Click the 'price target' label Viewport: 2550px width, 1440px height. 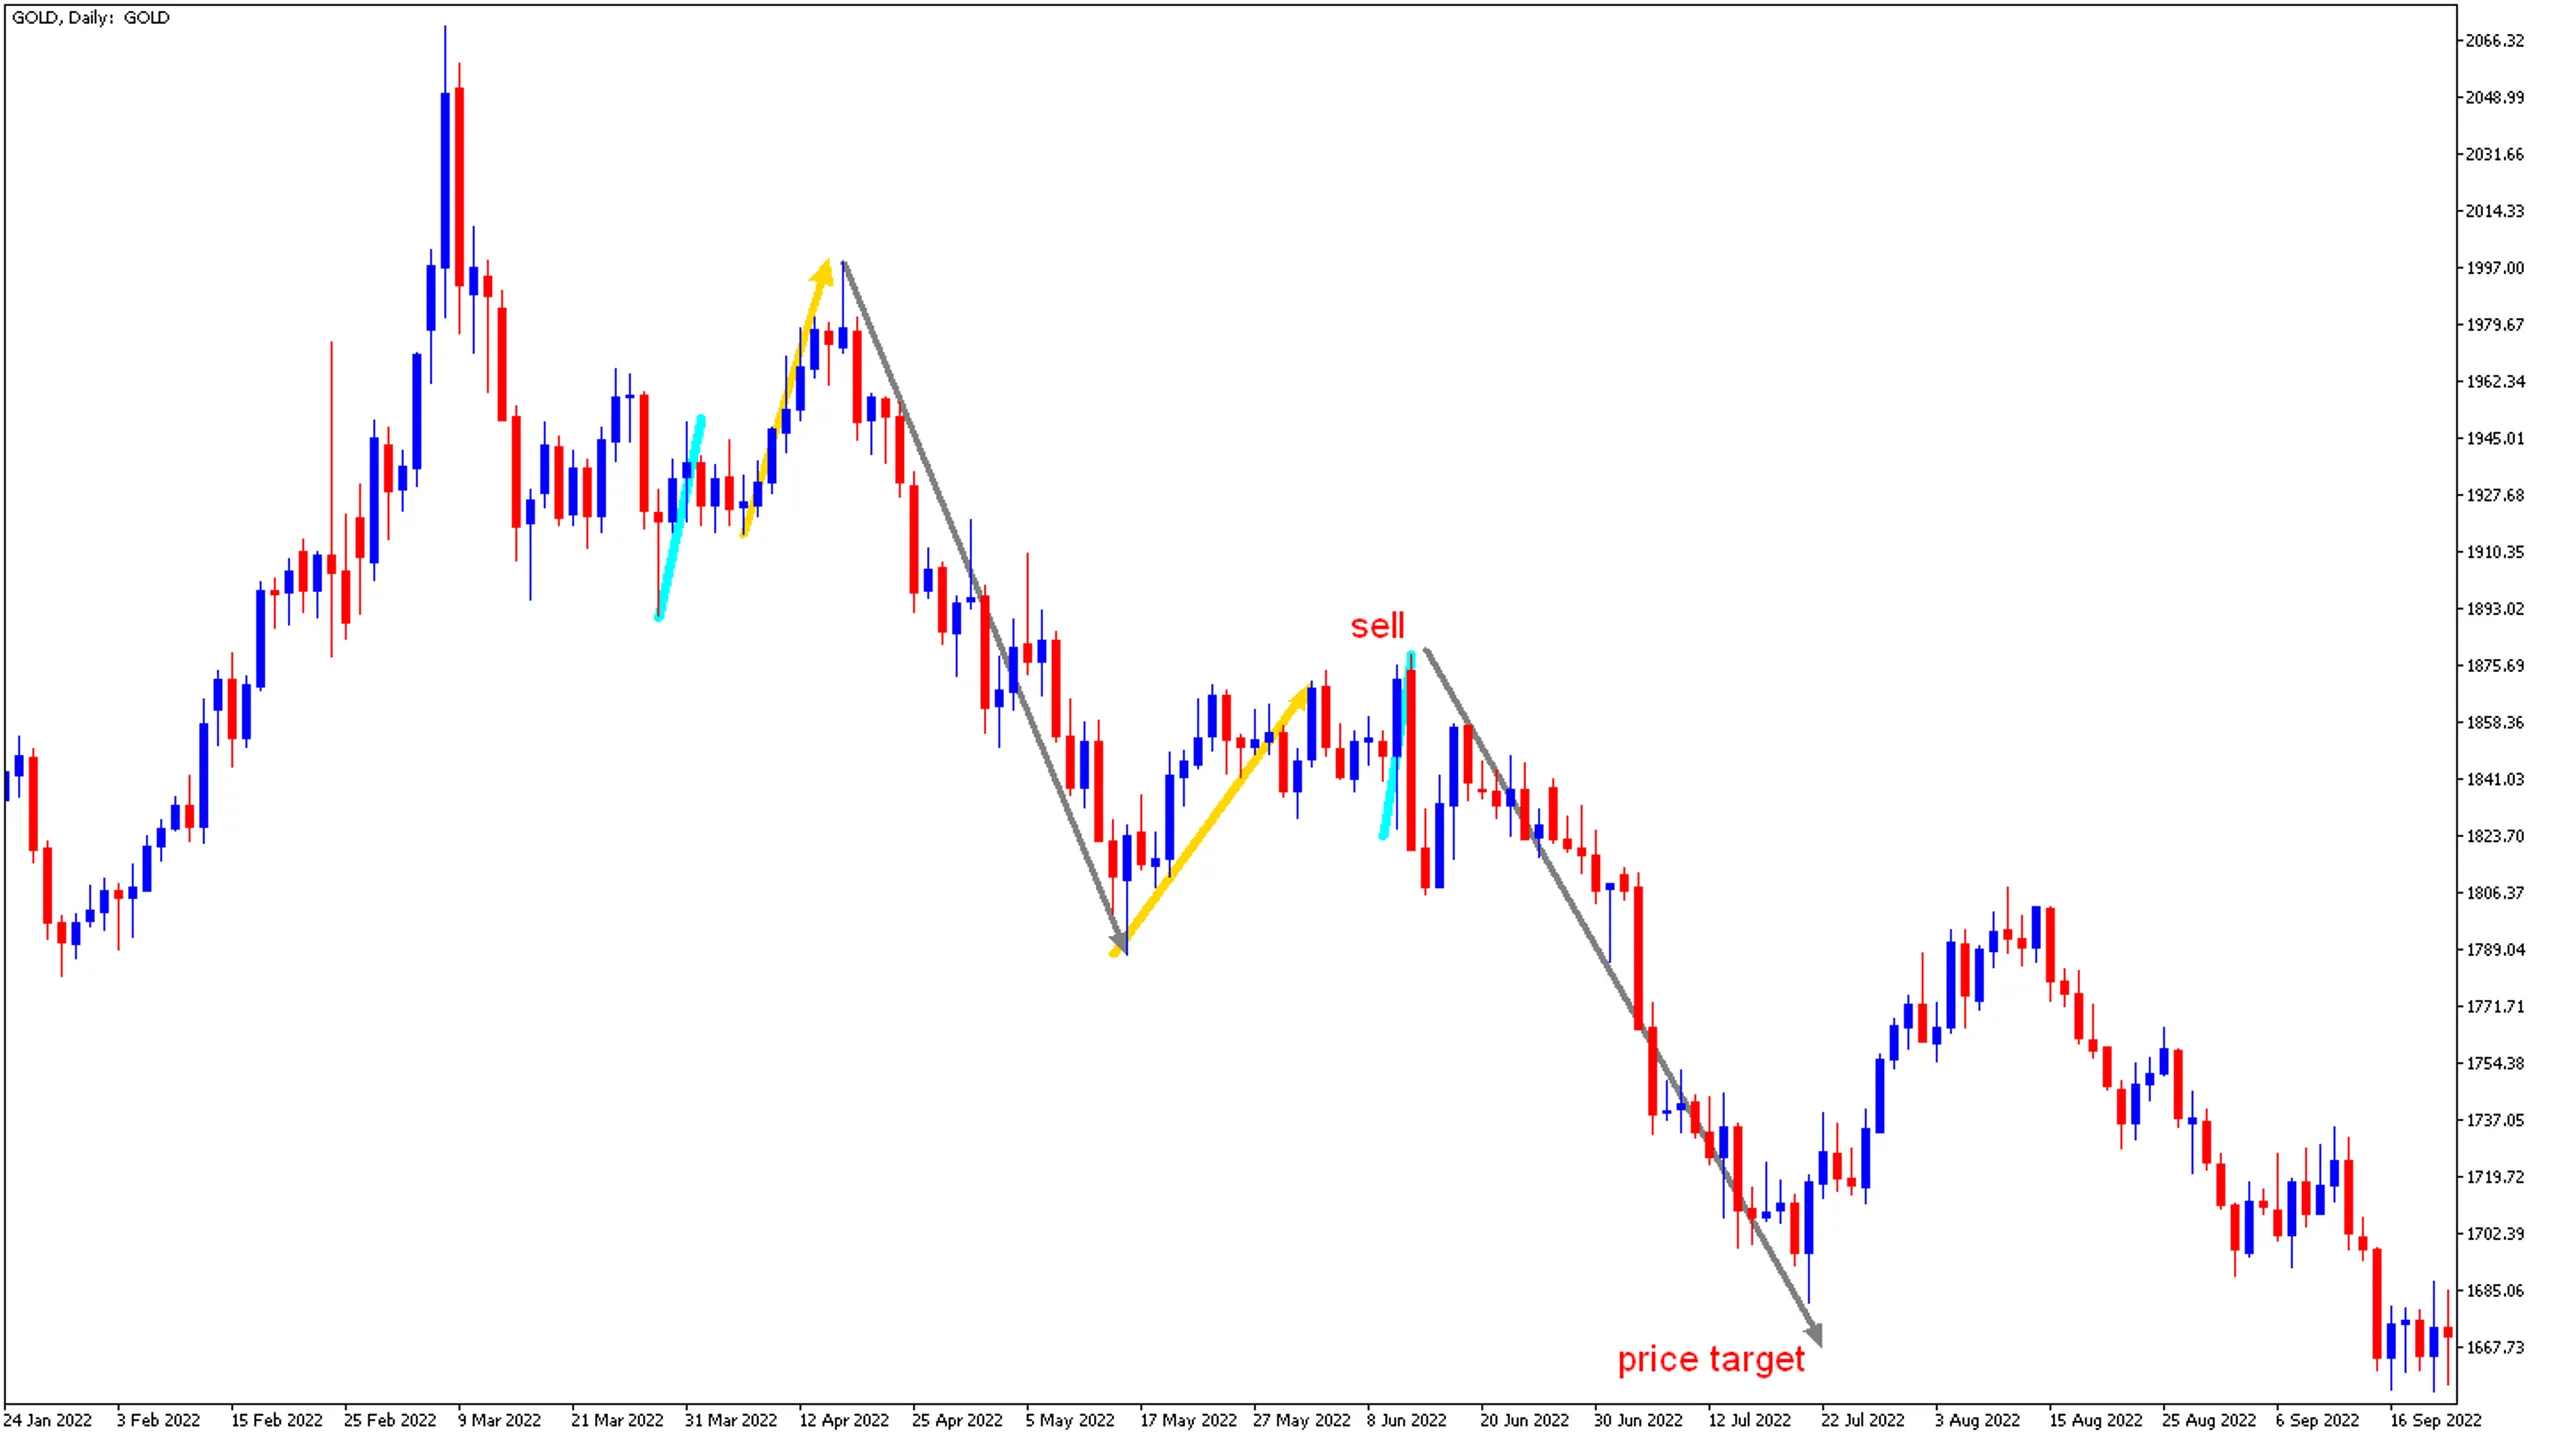pos(1710,1359)
